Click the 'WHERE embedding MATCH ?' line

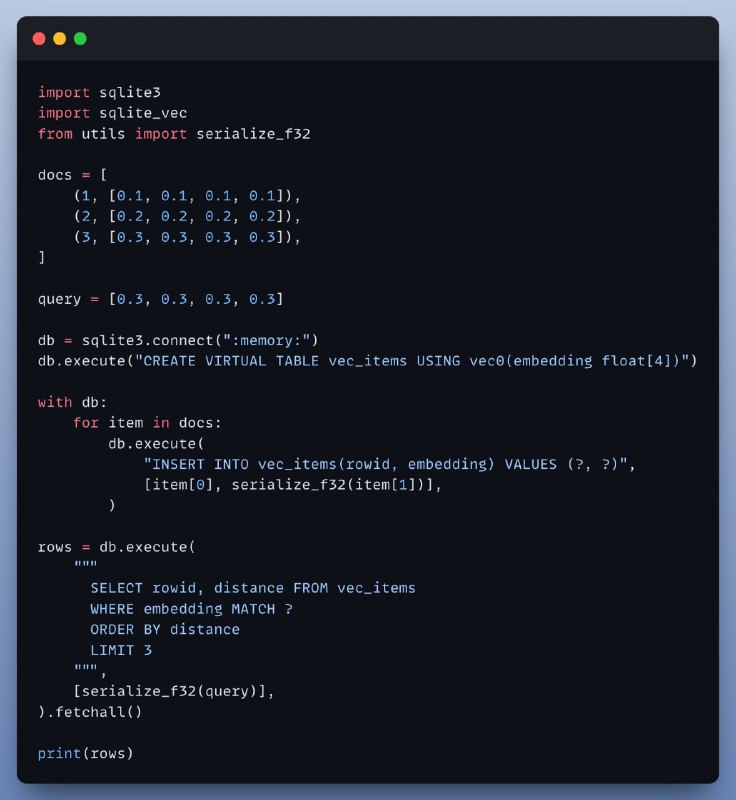191,609
